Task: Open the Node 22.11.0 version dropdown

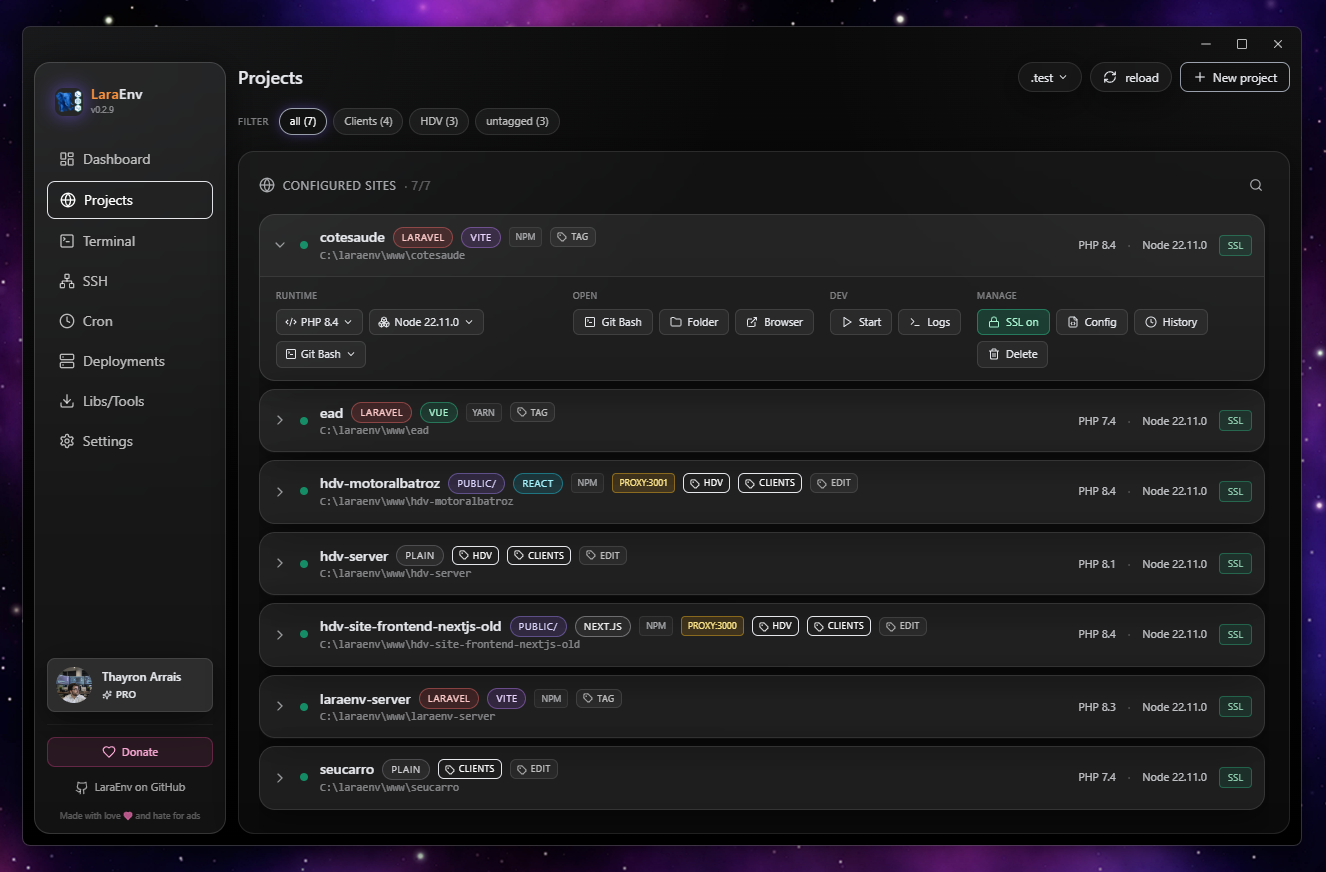Action: pyautogui.click(x=426, y=322)
